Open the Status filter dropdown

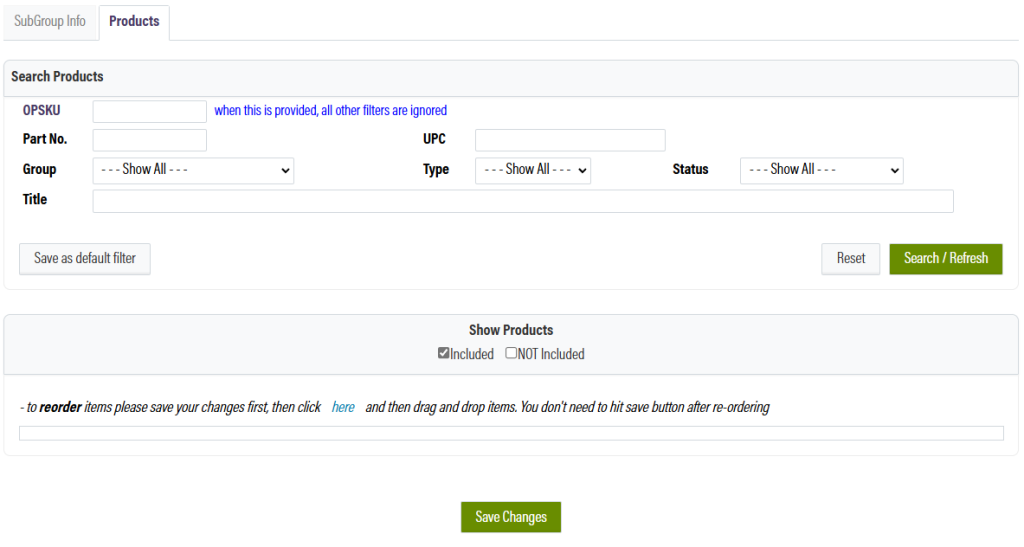click(821, 170)
